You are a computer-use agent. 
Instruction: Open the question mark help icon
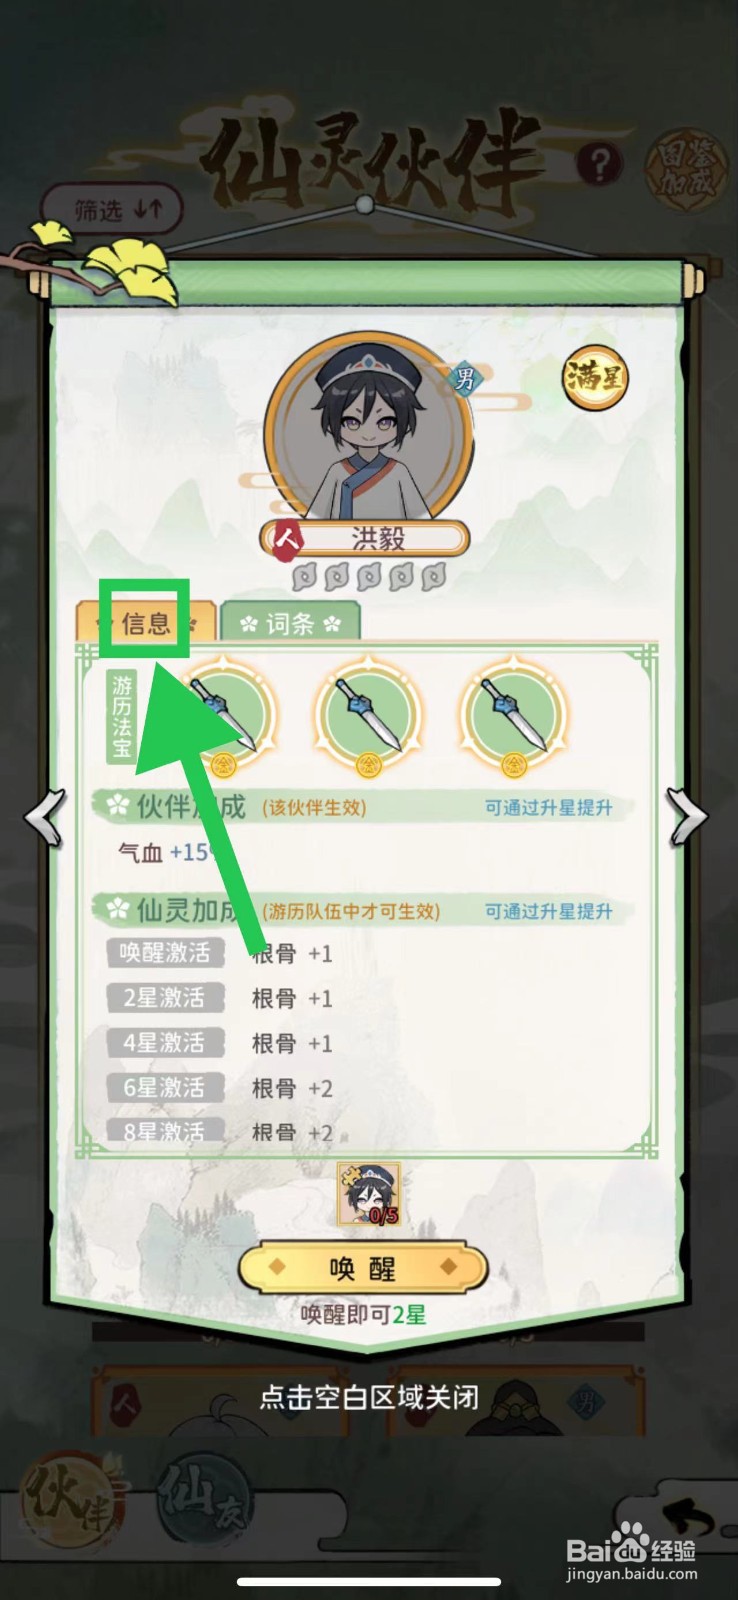(x=599, y=163)
